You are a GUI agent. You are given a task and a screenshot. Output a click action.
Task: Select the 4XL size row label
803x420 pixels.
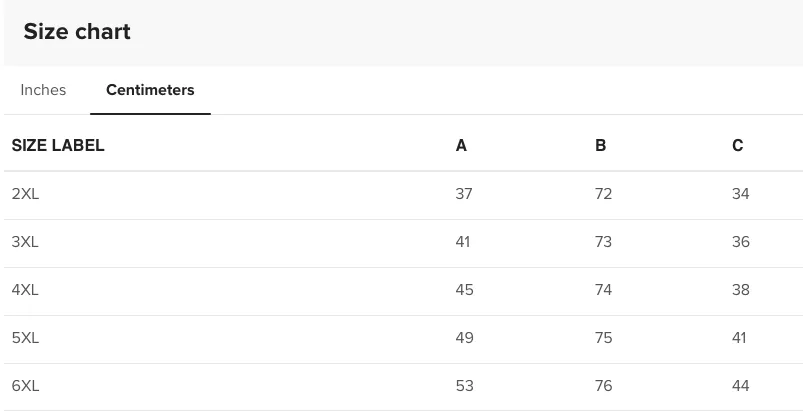25,290
